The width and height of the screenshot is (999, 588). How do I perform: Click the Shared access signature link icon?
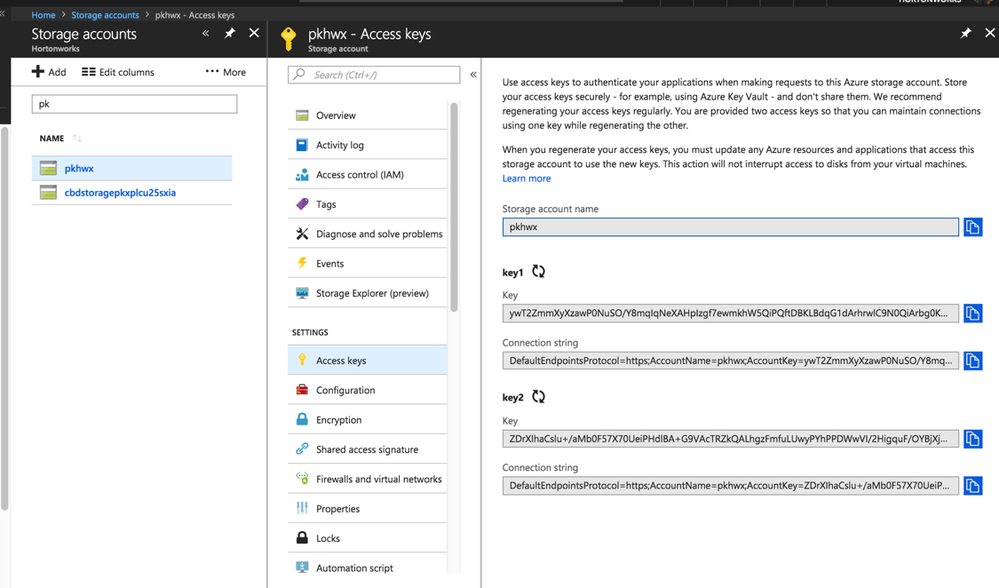coord(302,449)
